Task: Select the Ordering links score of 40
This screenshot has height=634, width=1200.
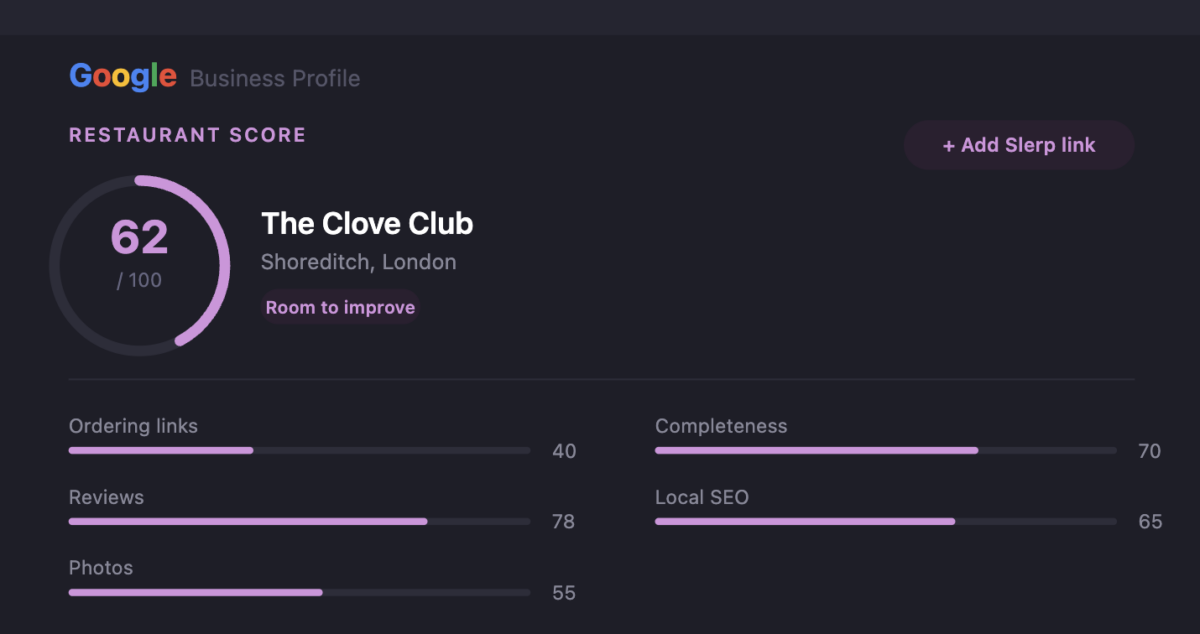Action: pyautogui.click(x=564, y=451)
